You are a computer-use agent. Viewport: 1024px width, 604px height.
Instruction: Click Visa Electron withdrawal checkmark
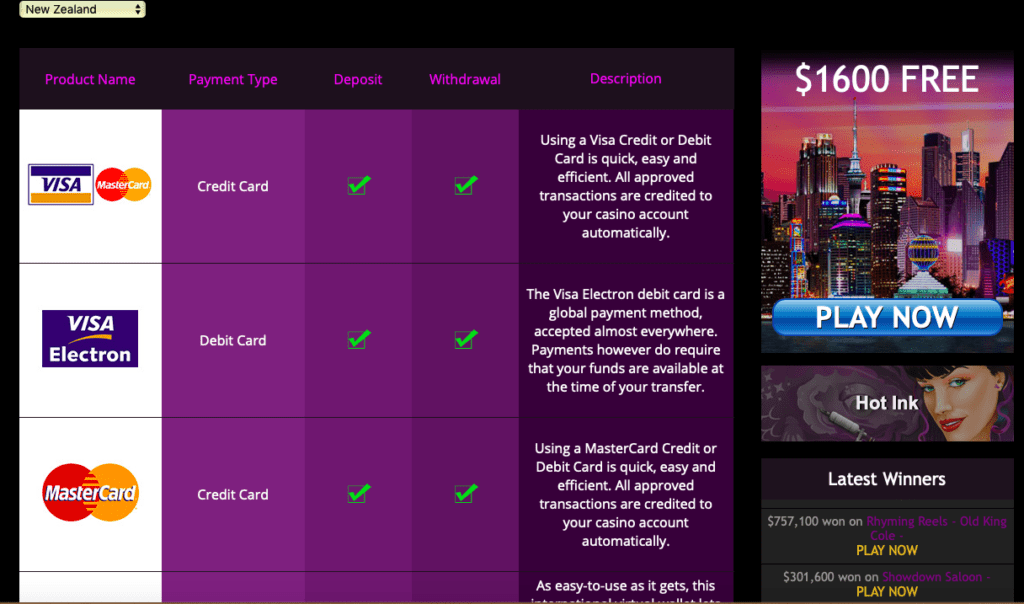point(465,340)
